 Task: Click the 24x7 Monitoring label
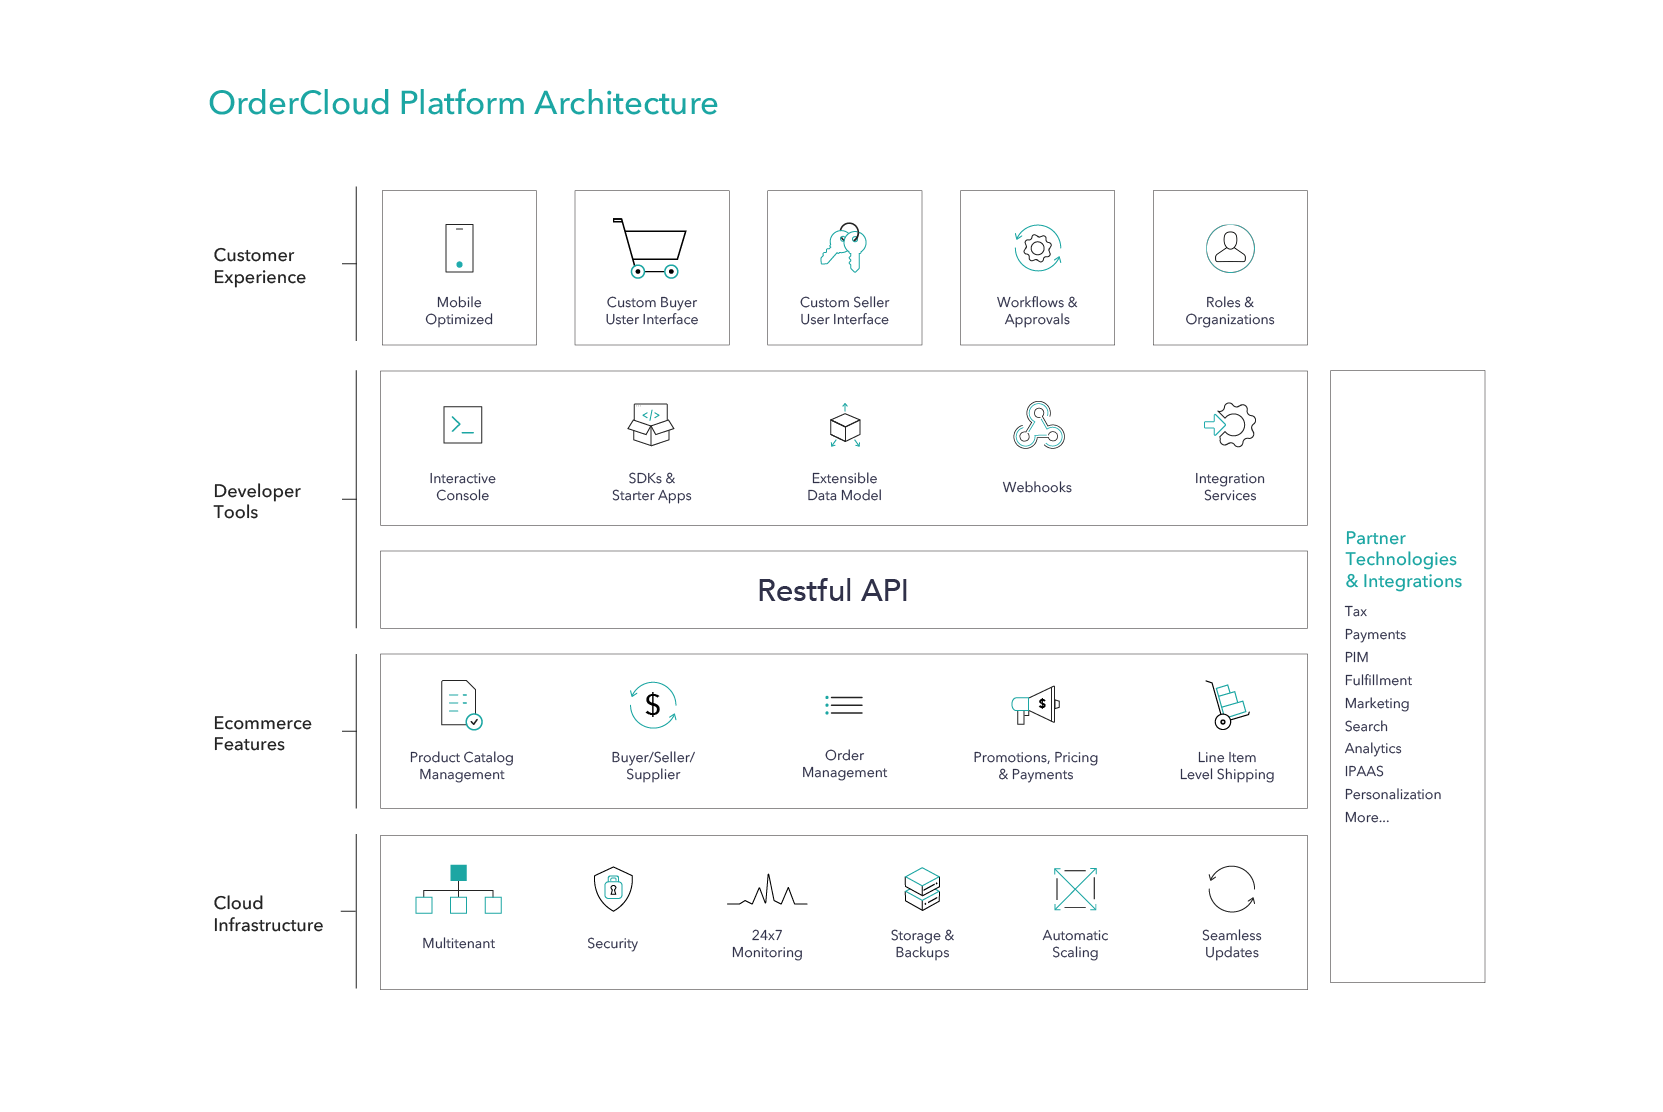[x=767, y=944]
